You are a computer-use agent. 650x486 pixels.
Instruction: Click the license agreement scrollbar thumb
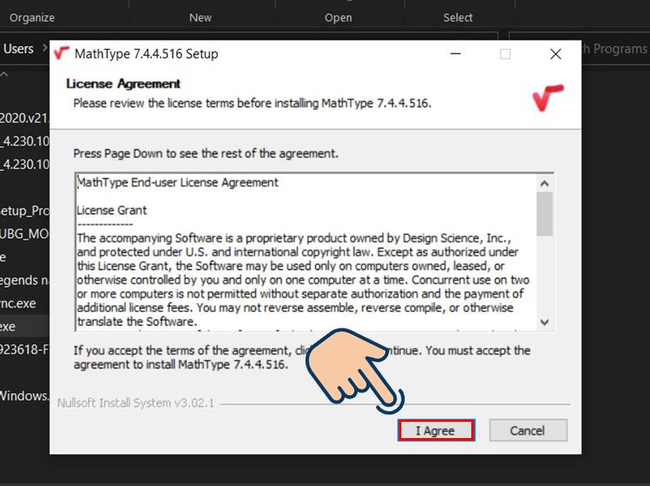(x=544, y=212)
